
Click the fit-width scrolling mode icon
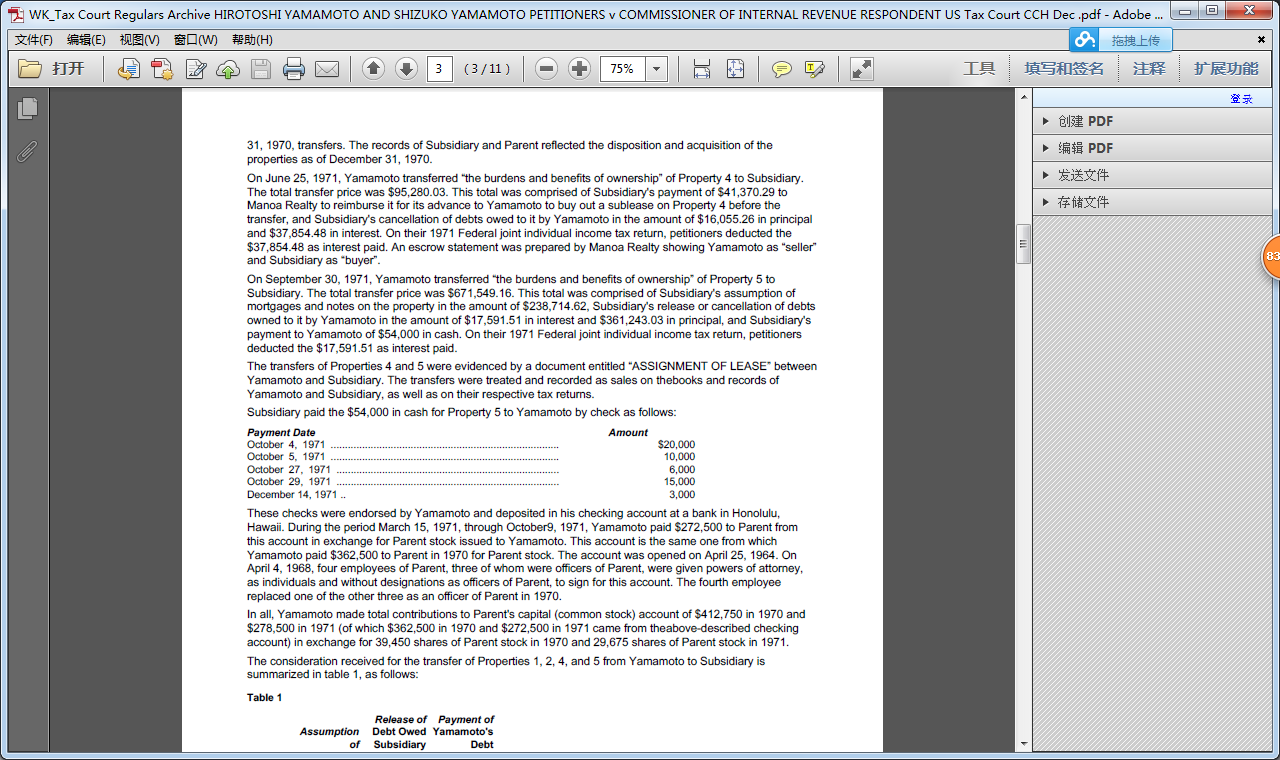tap(702, 69)
